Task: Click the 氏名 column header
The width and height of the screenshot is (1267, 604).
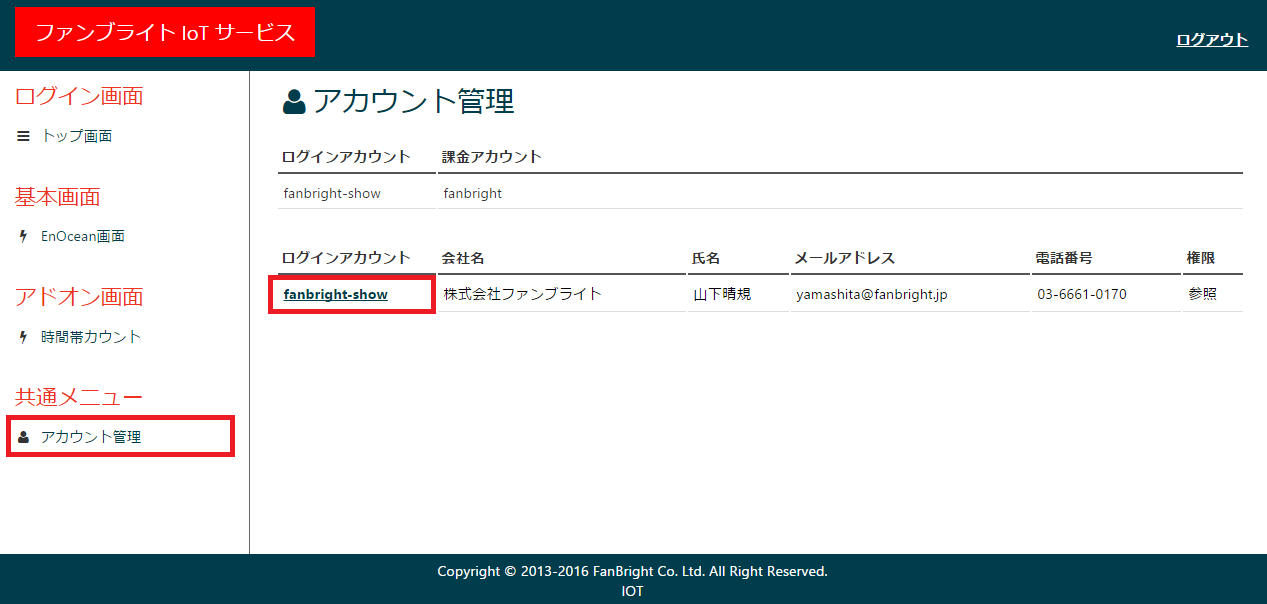Action: [706, 258]
